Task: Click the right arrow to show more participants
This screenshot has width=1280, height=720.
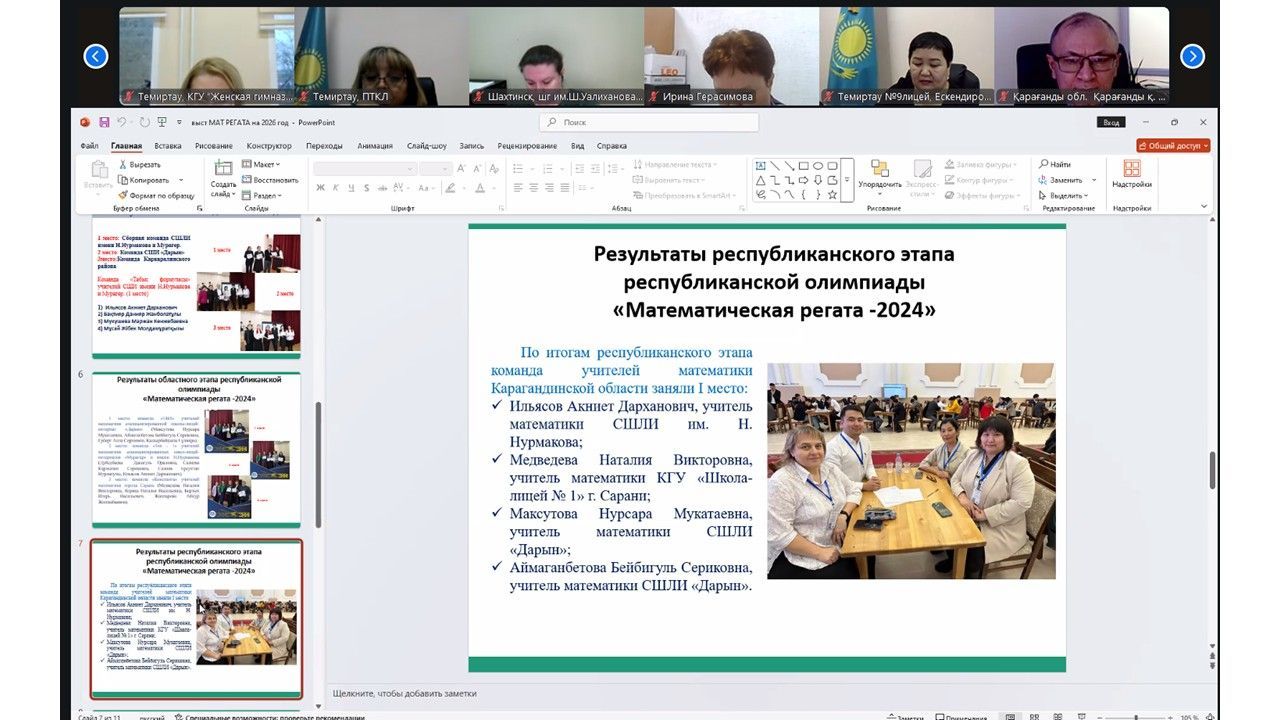Action: (x=1192, y=57)
